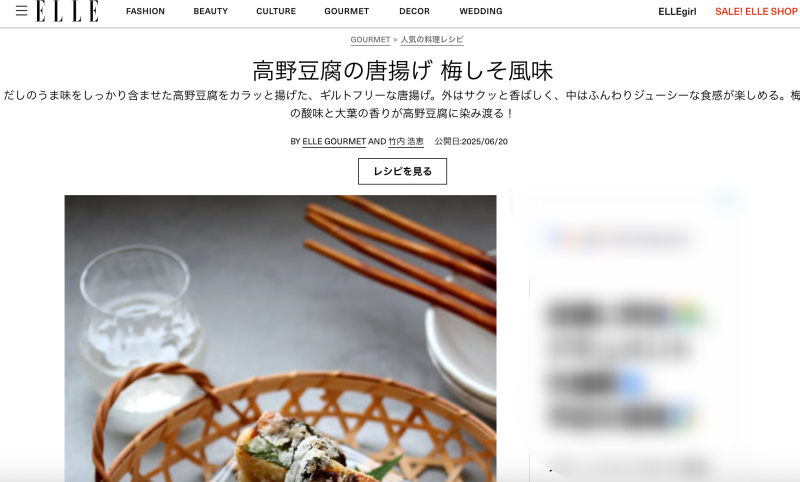Click the ad badge icon atop sidebar ad
This screenshot has height=482, width=800.
point(727,201)
